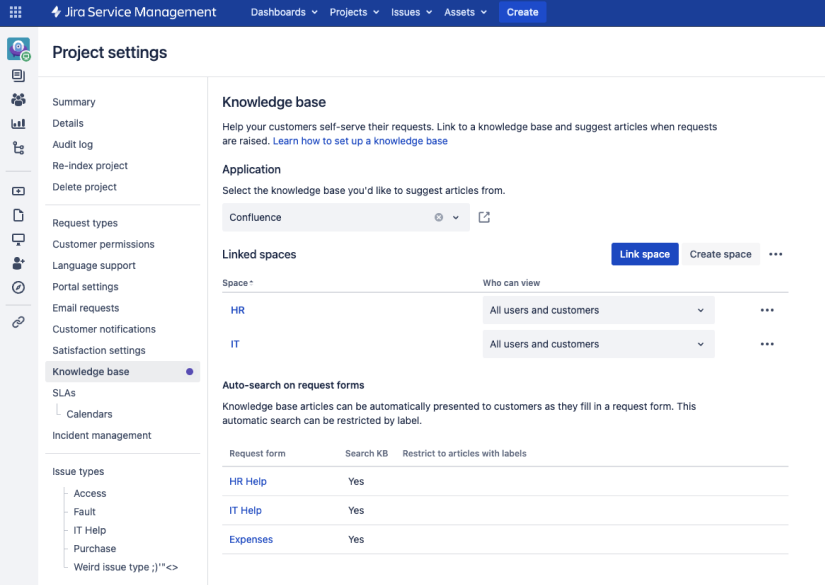Open more options beside Create space
825x585 pixels.
[776, 254]
